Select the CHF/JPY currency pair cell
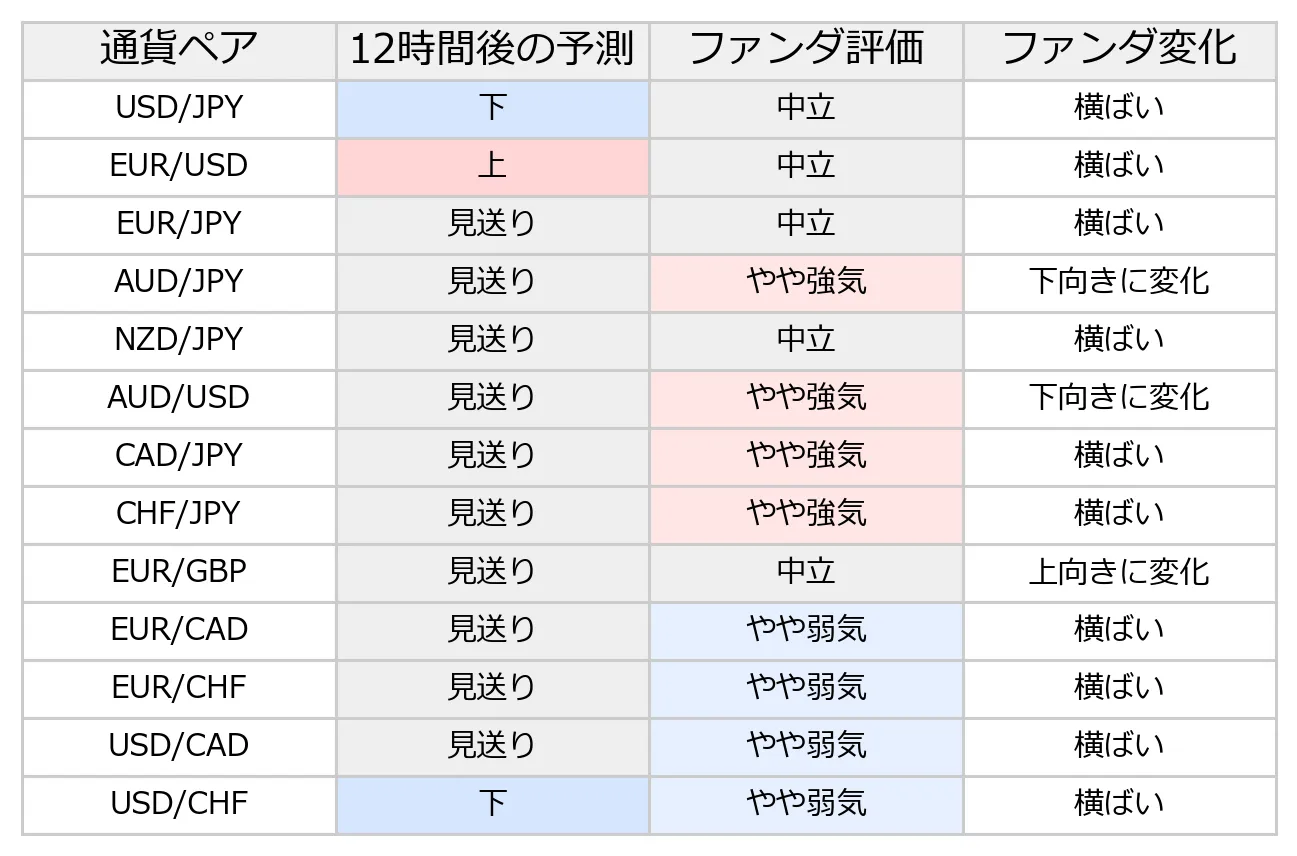 [x=179, y=513]
